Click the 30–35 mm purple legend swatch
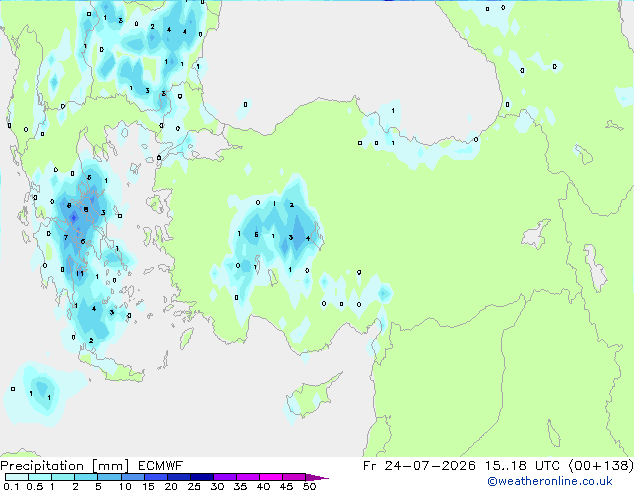Image resolution: width=634 pixels, height=490 pixels. [x=224, y=477]
